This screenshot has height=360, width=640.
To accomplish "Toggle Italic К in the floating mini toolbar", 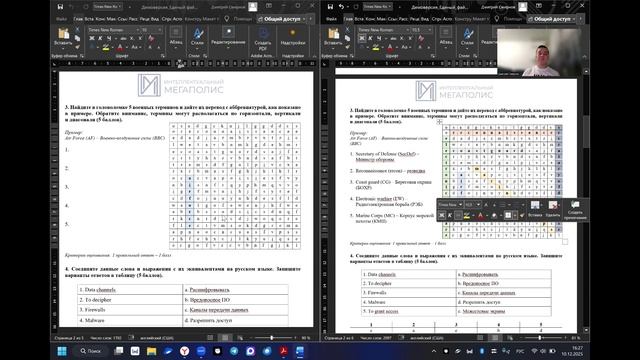I will coord(450,215).
